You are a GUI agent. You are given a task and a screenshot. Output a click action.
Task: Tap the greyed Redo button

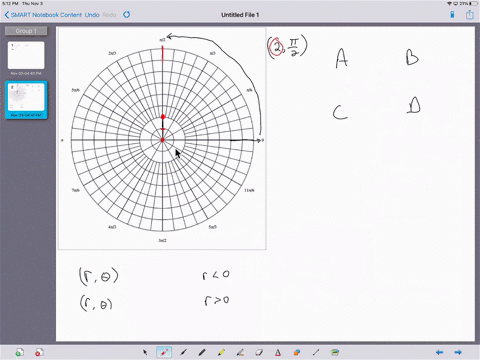click(x=109, y=15)
